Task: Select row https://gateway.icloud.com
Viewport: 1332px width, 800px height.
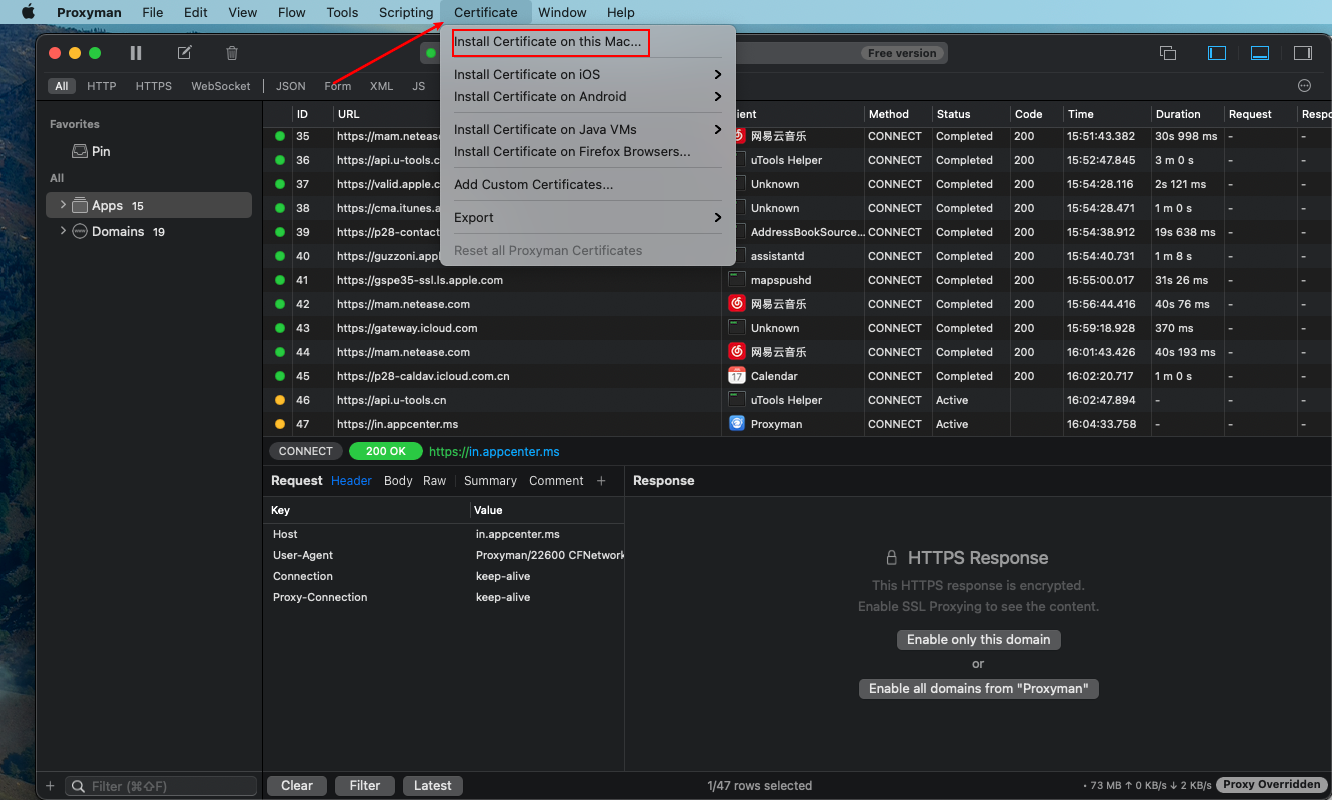Action: (x=798, y=328)
